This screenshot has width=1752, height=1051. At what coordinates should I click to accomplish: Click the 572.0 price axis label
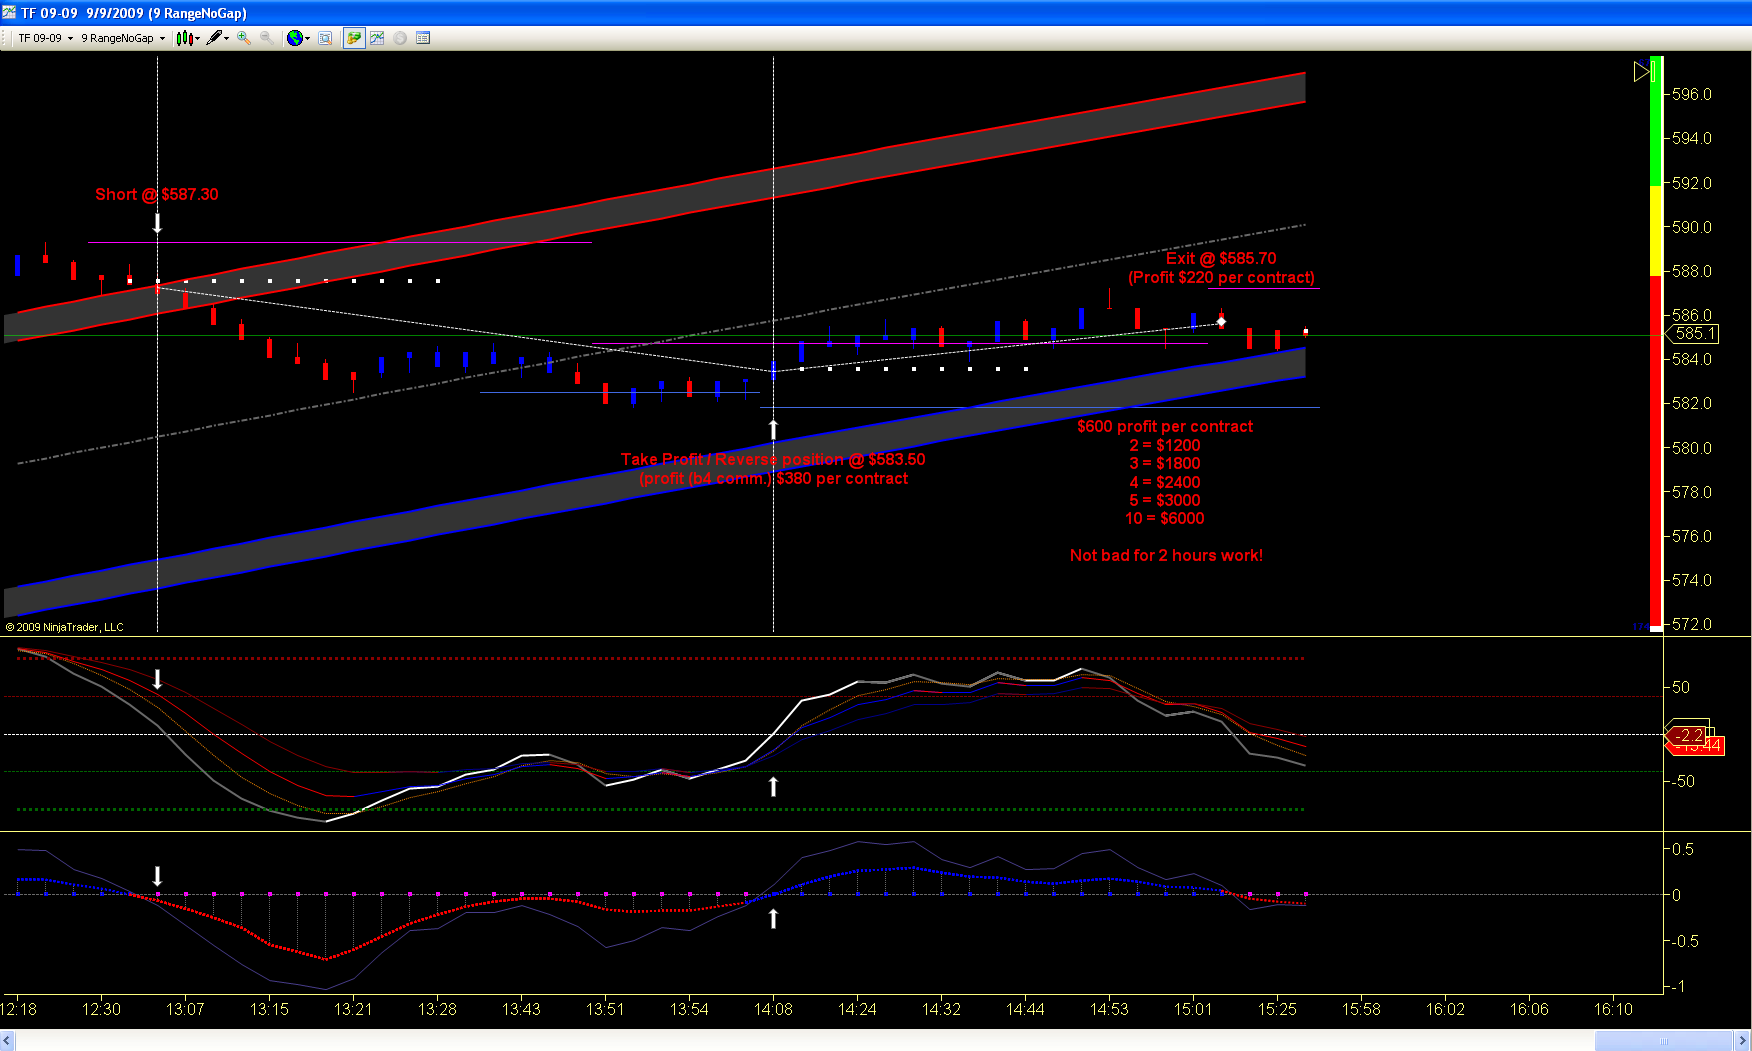point(1692,624)
